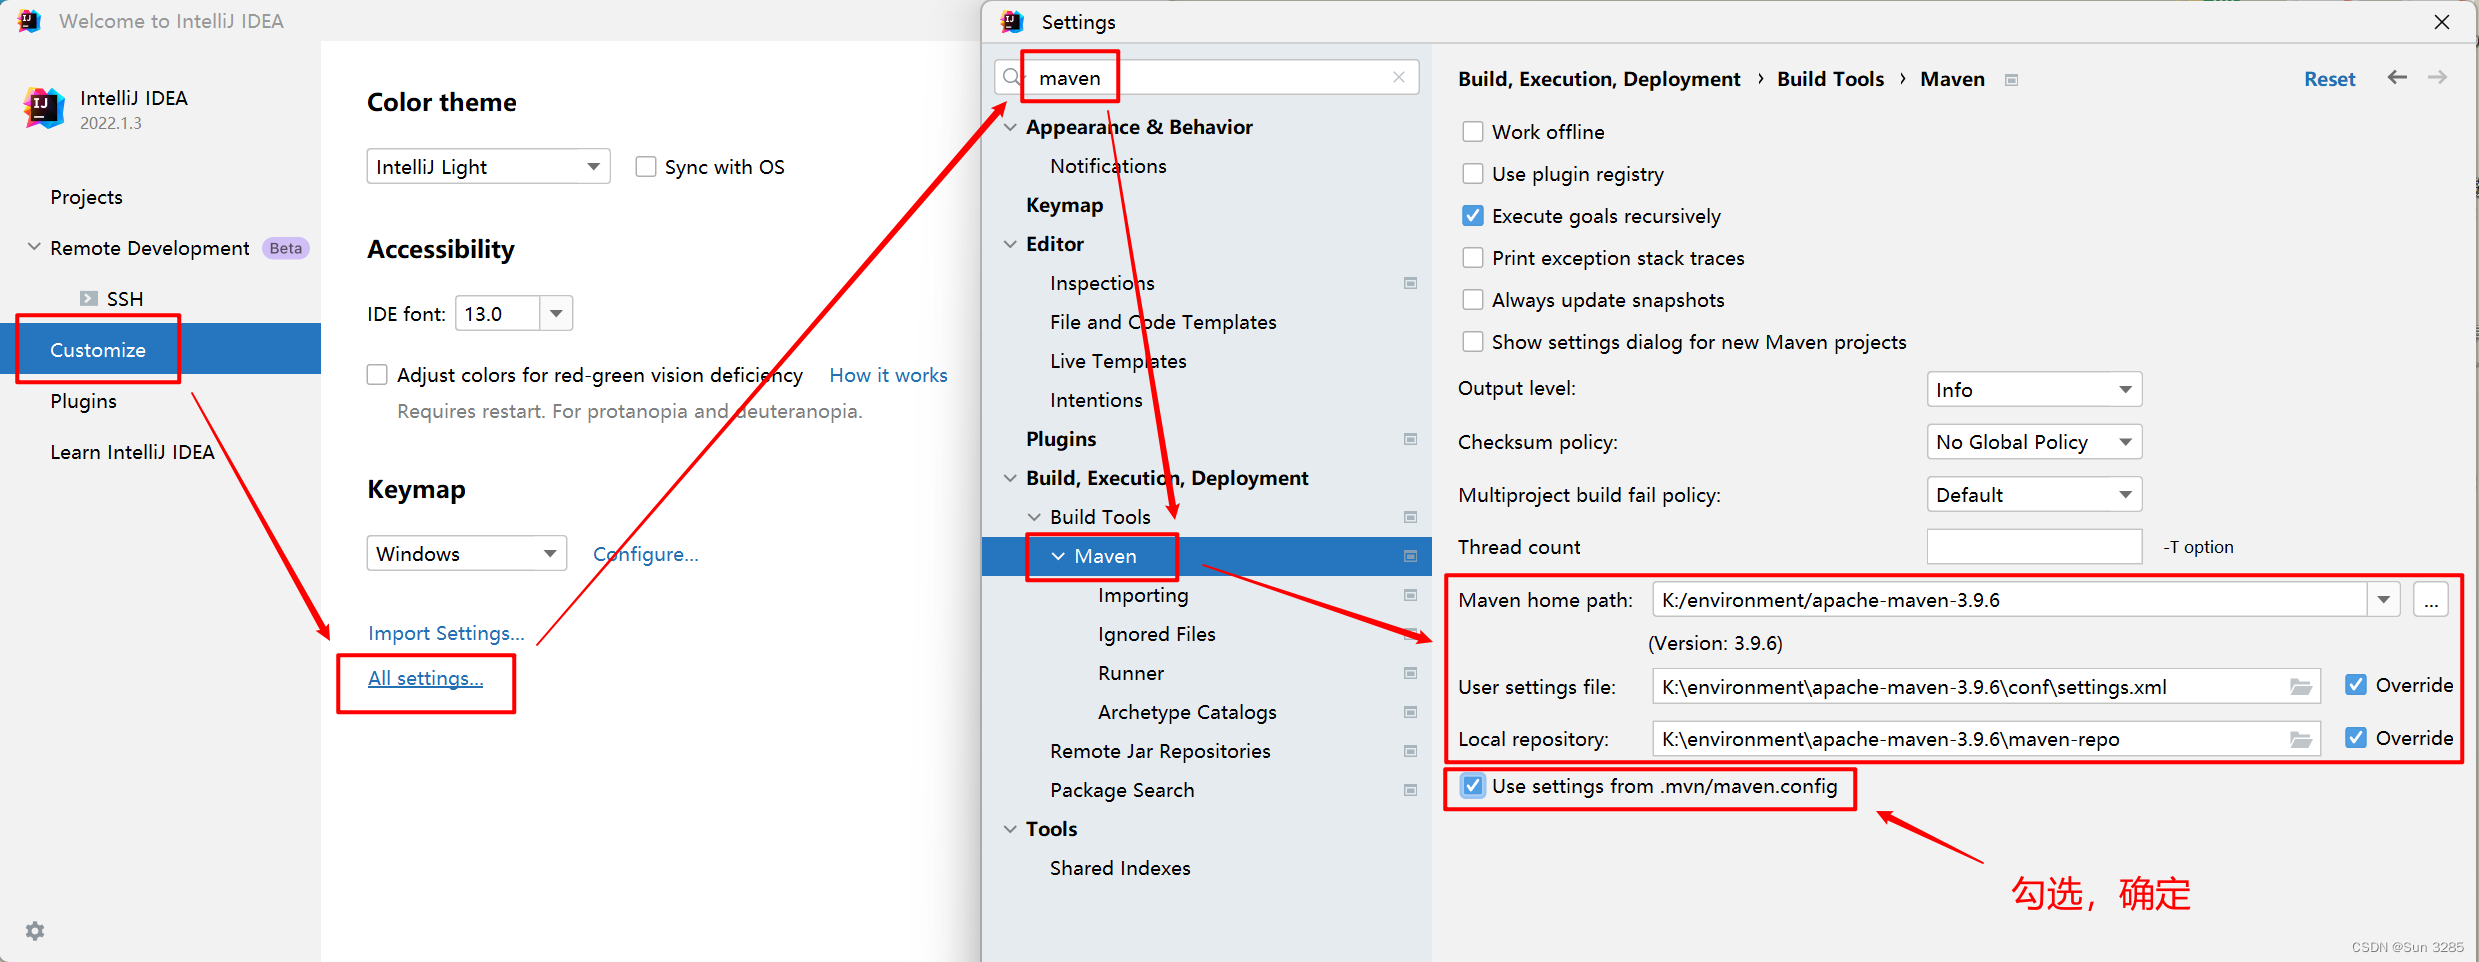The height and width of the screenshot is (962, 2479).
Task: Open the Checksum policy dropdown
Action: pyautogui.click(x=2034, y=442)
